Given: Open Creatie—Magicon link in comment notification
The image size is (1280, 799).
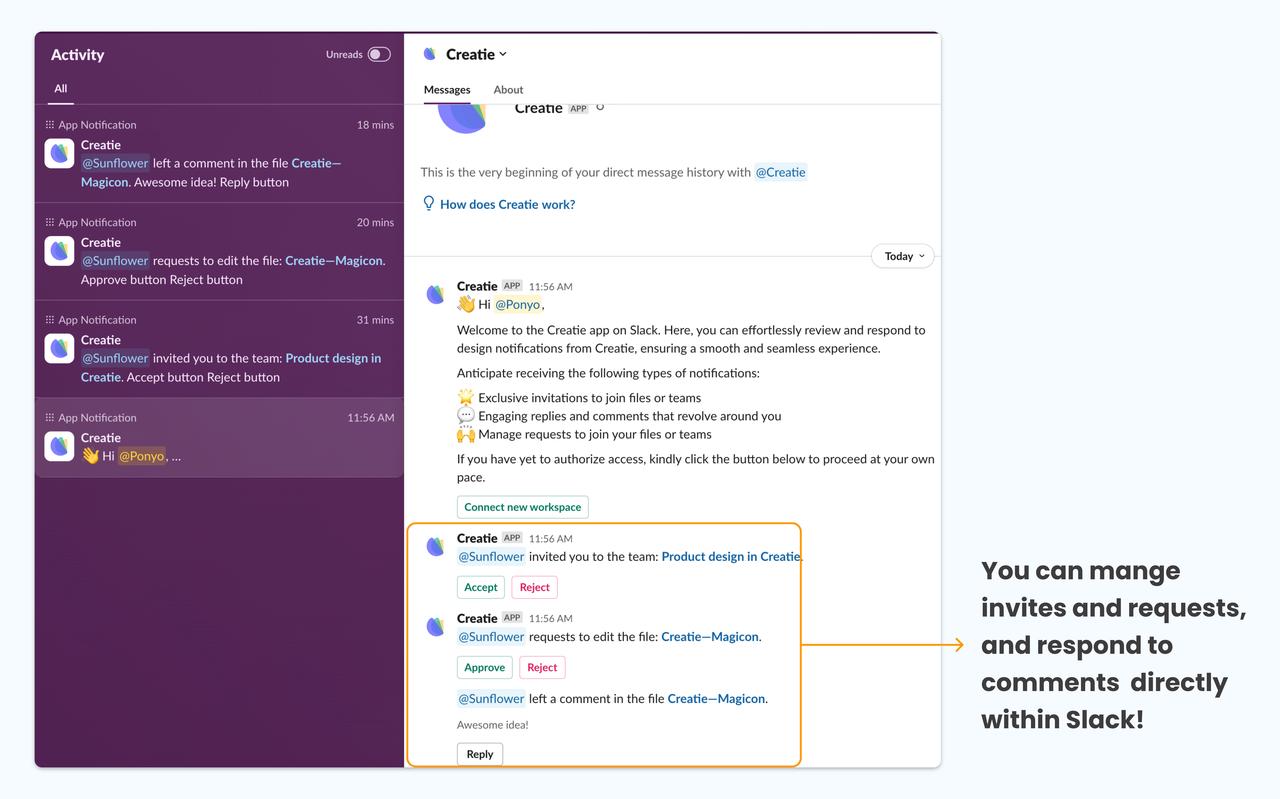Looking at the screenshot, I should [x=211, y=172].
